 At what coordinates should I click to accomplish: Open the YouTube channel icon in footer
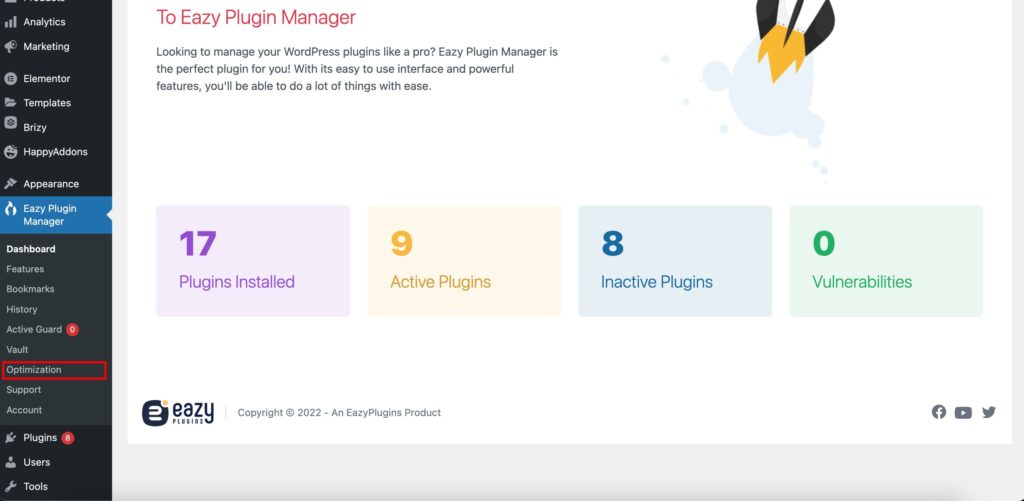[963, 413]
